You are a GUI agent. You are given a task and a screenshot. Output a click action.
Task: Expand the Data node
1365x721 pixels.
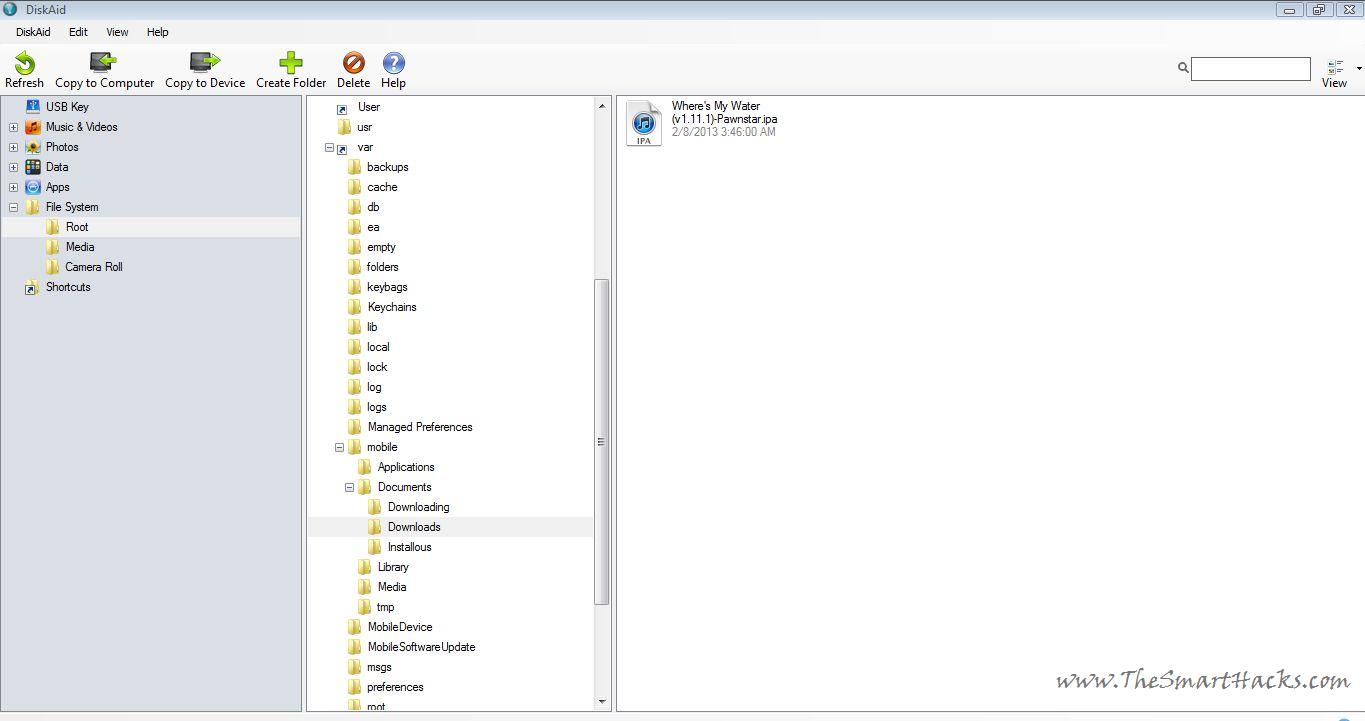pos(13,167)
